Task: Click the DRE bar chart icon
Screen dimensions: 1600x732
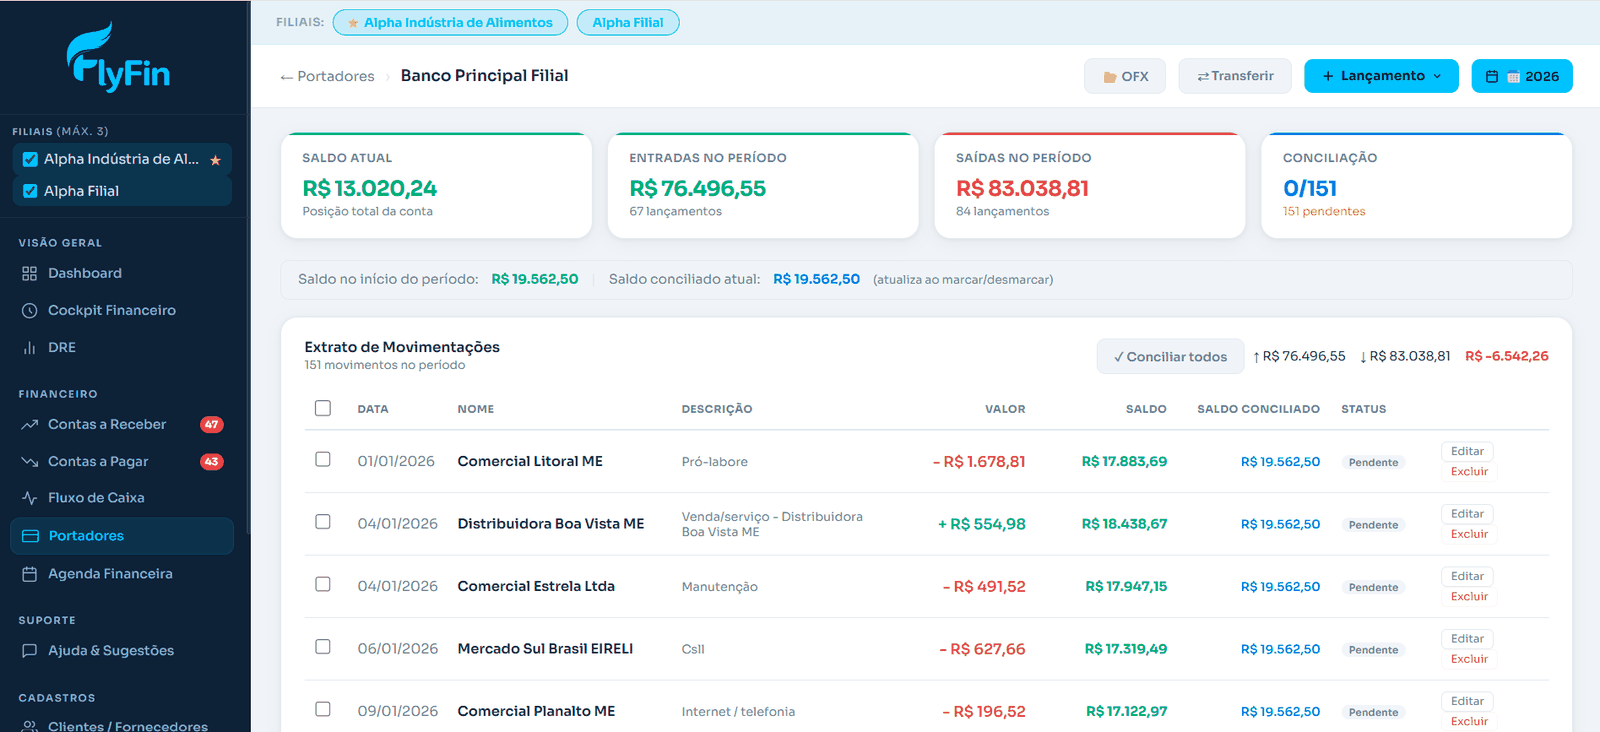Action: coord(29,347)
